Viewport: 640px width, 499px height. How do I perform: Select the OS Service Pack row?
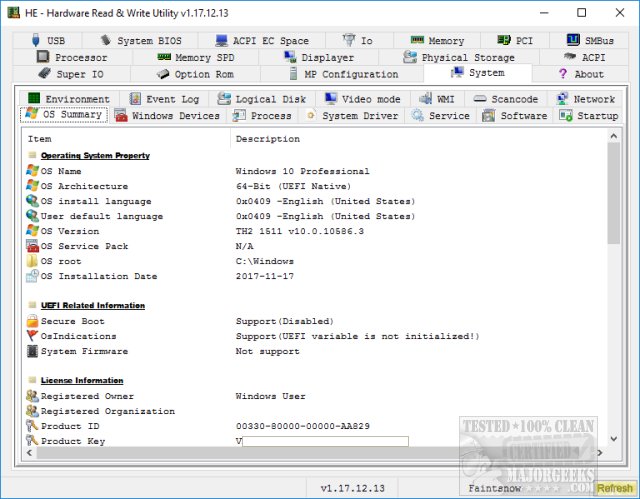314,246
